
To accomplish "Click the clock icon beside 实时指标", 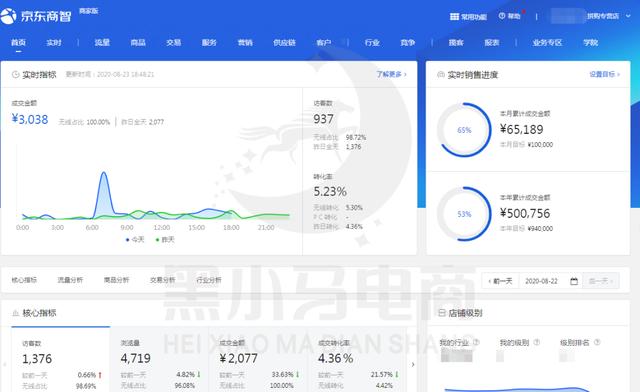I will tap(16, 74).
